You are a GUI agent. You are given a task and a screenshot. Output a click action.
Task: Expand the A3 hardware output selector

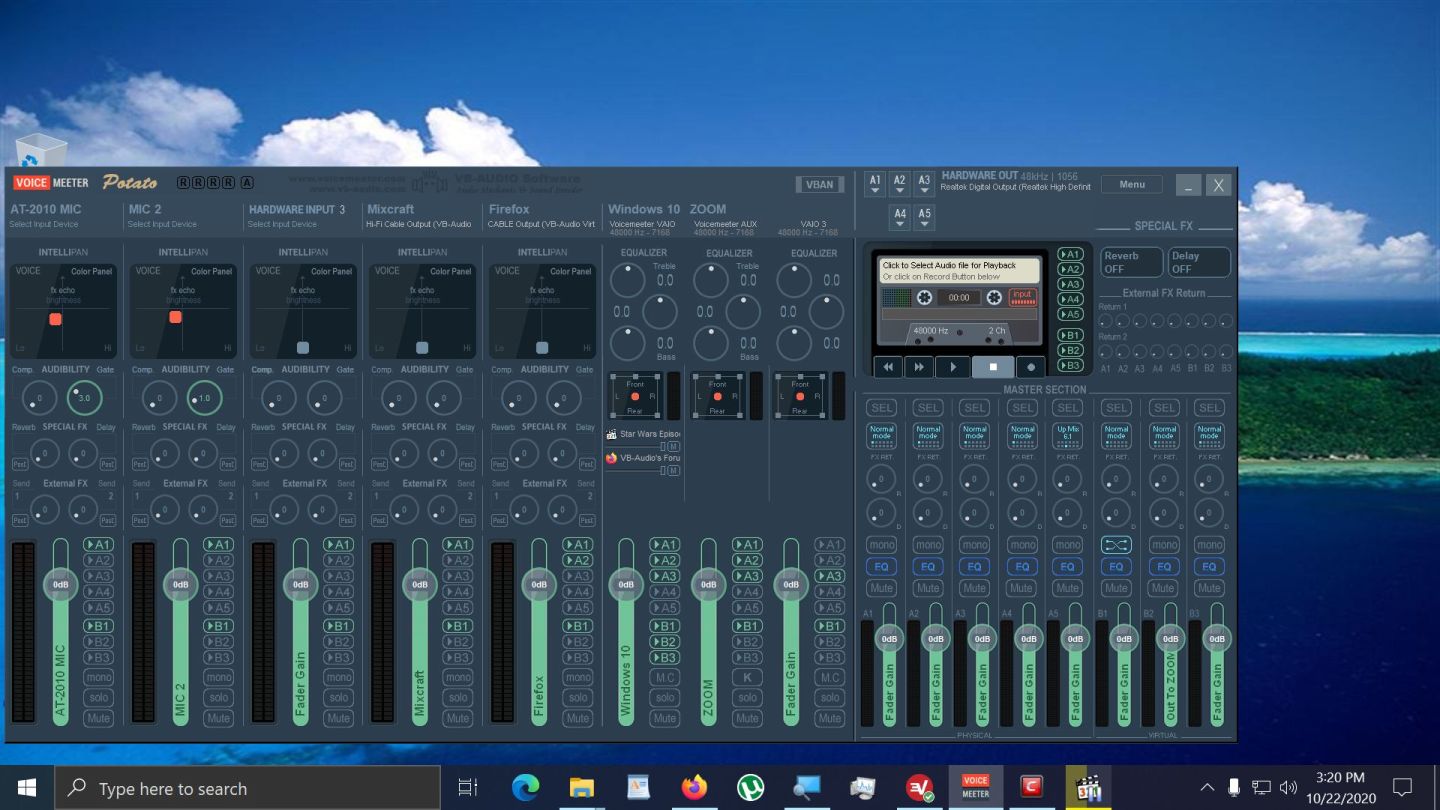[x=924, y=185]
